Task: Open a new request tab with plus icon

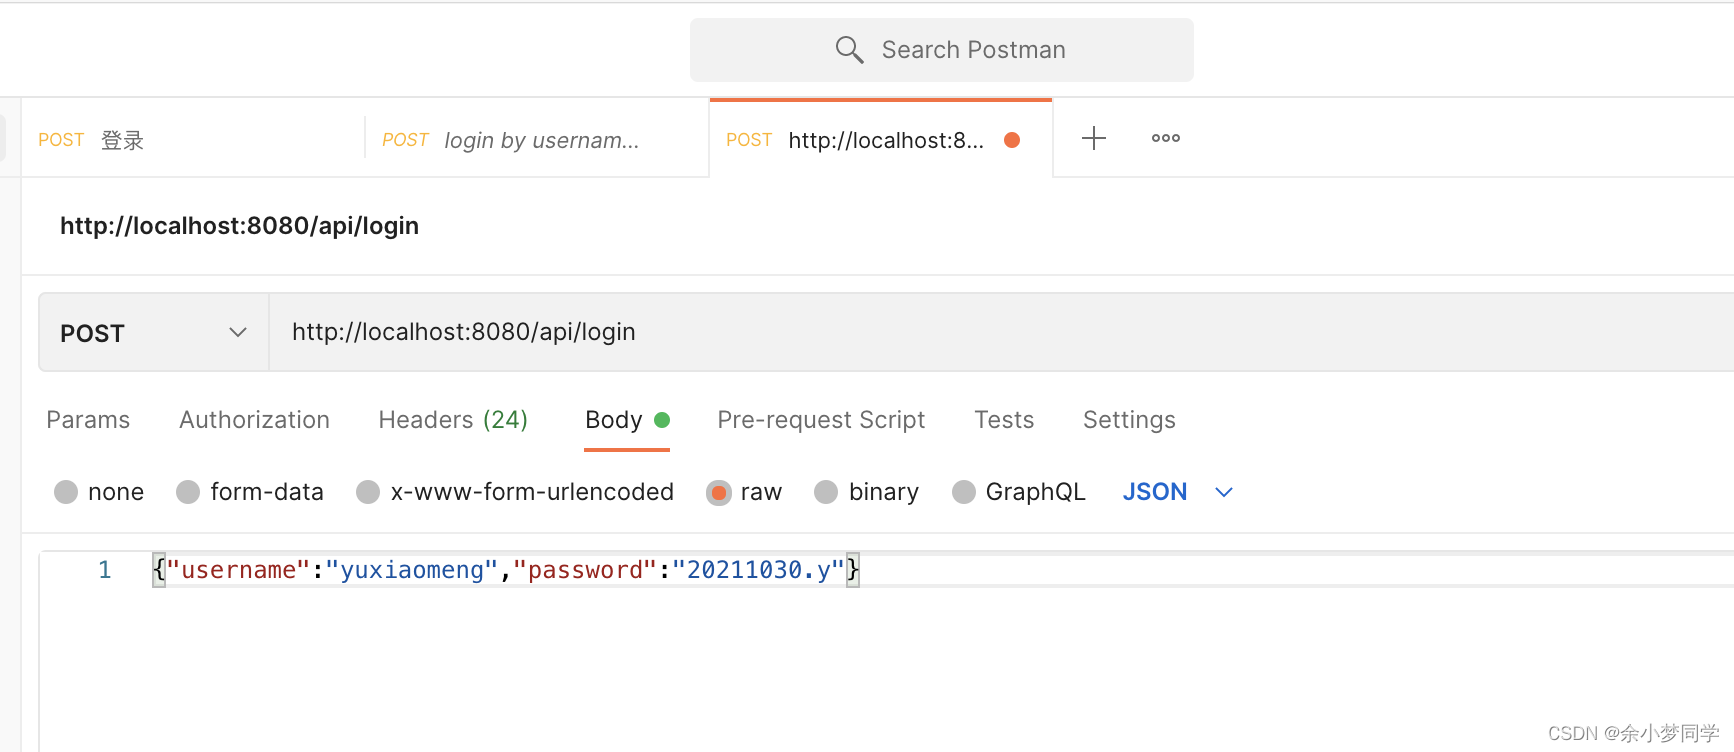Action: pyautogui.click(x=1094, y=138)
